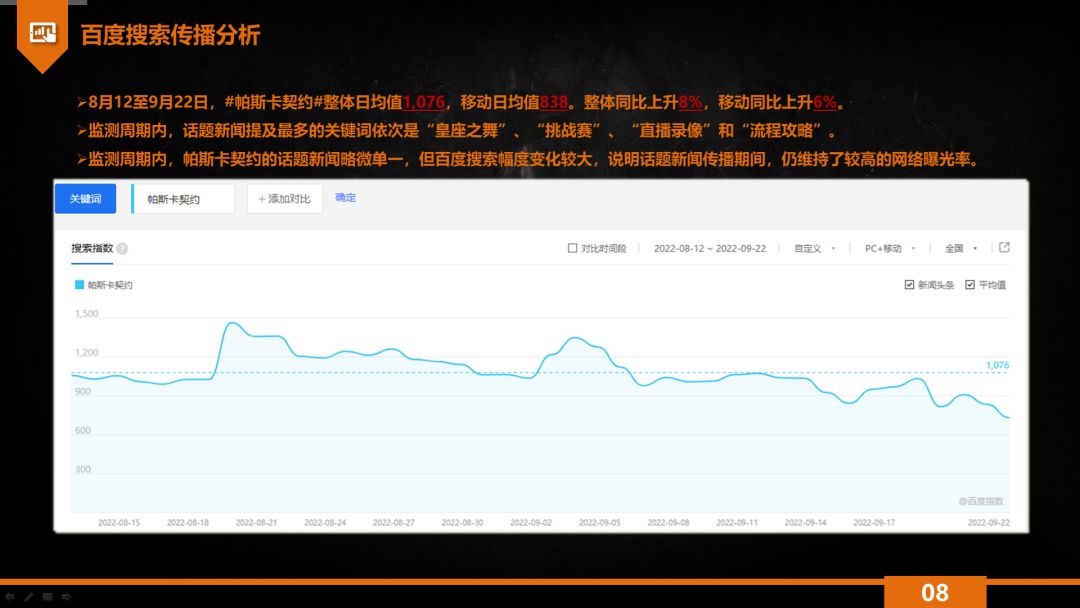The height and width of the screenshot is (608, 1080).
Task: Click the 900 y-axis label
Action: pos(83,391)
